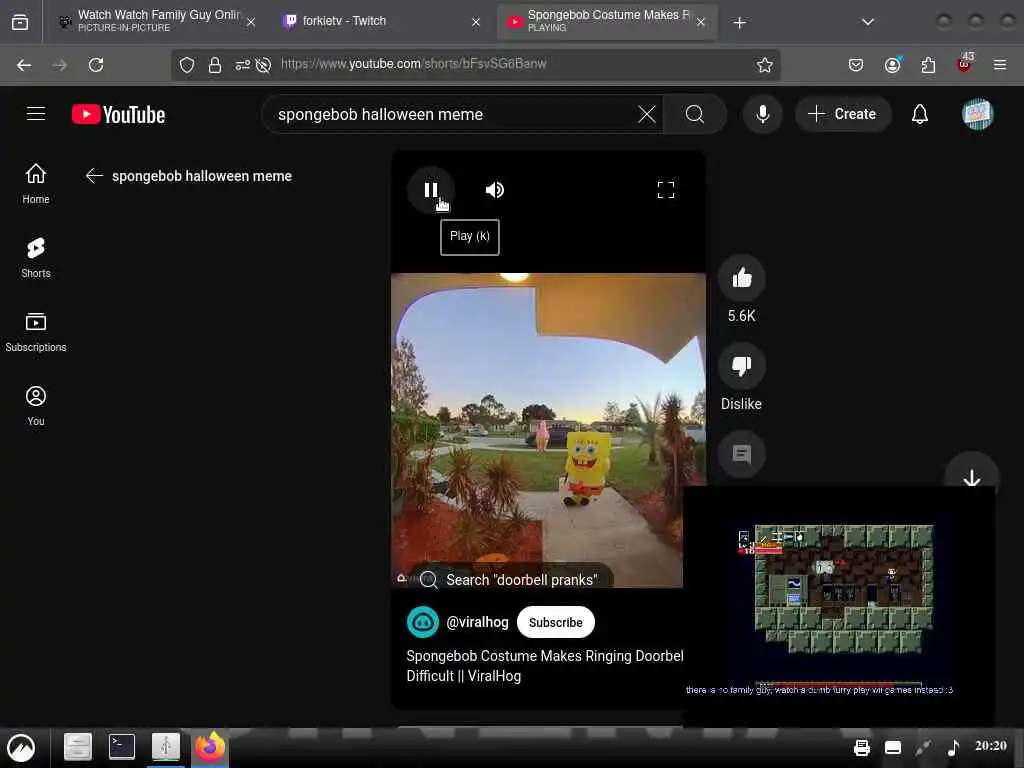Screen dimensions: 1024x768
Task: Open the Firefox account icon
Action: point(892,65)
